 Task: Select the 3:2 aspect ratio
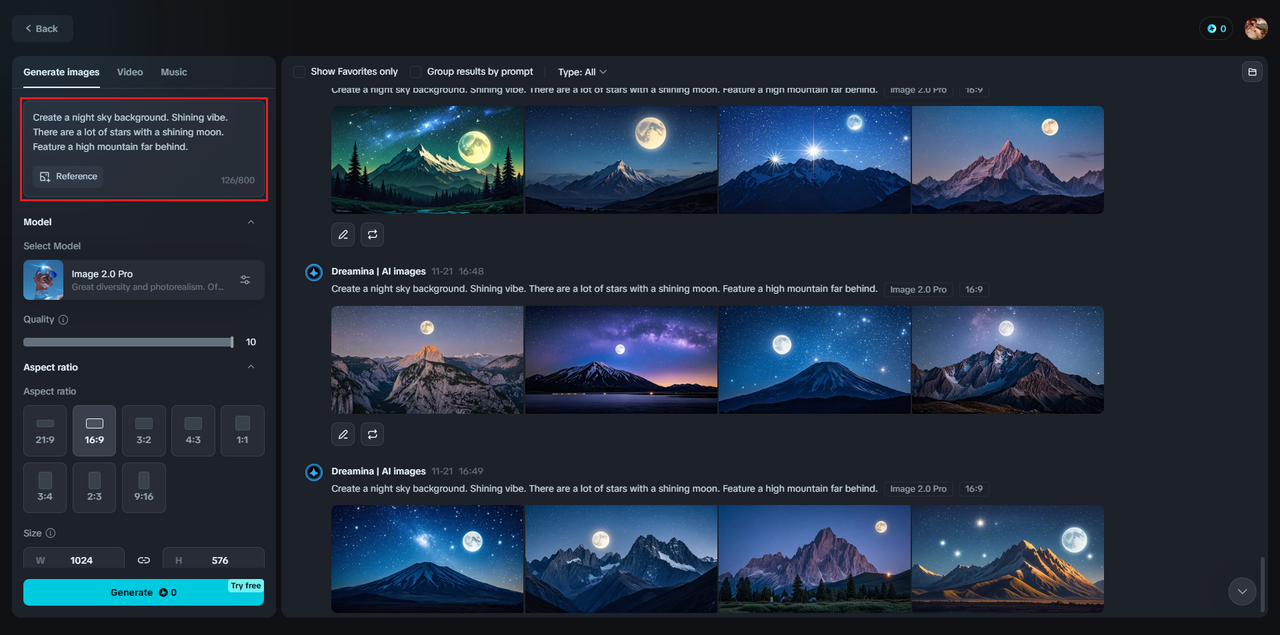144,431
